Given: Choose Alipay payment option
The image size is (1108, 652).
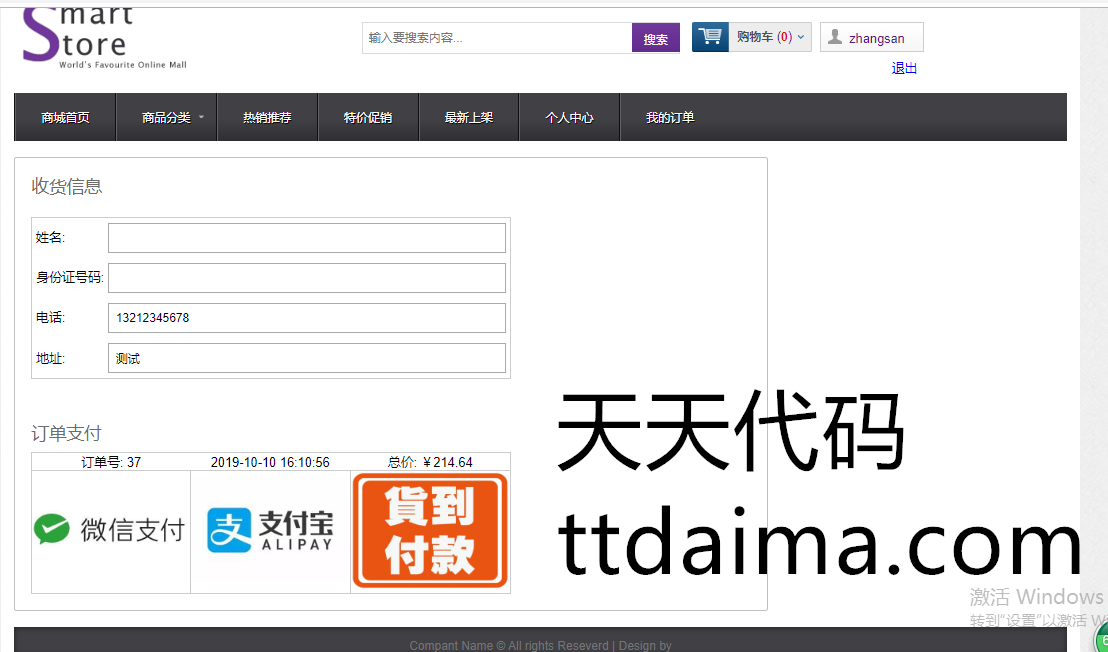Looking at the screenshot, I should (x=270, y=531).
